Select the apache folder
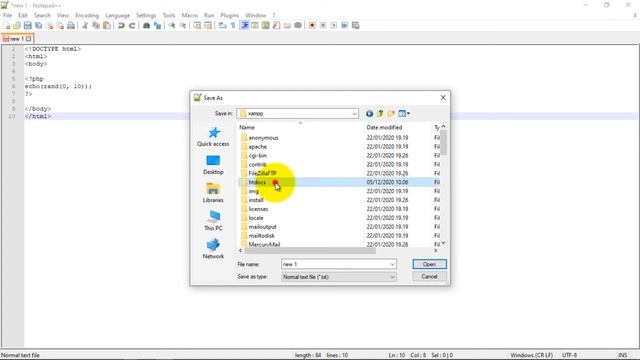 (258, 147)
